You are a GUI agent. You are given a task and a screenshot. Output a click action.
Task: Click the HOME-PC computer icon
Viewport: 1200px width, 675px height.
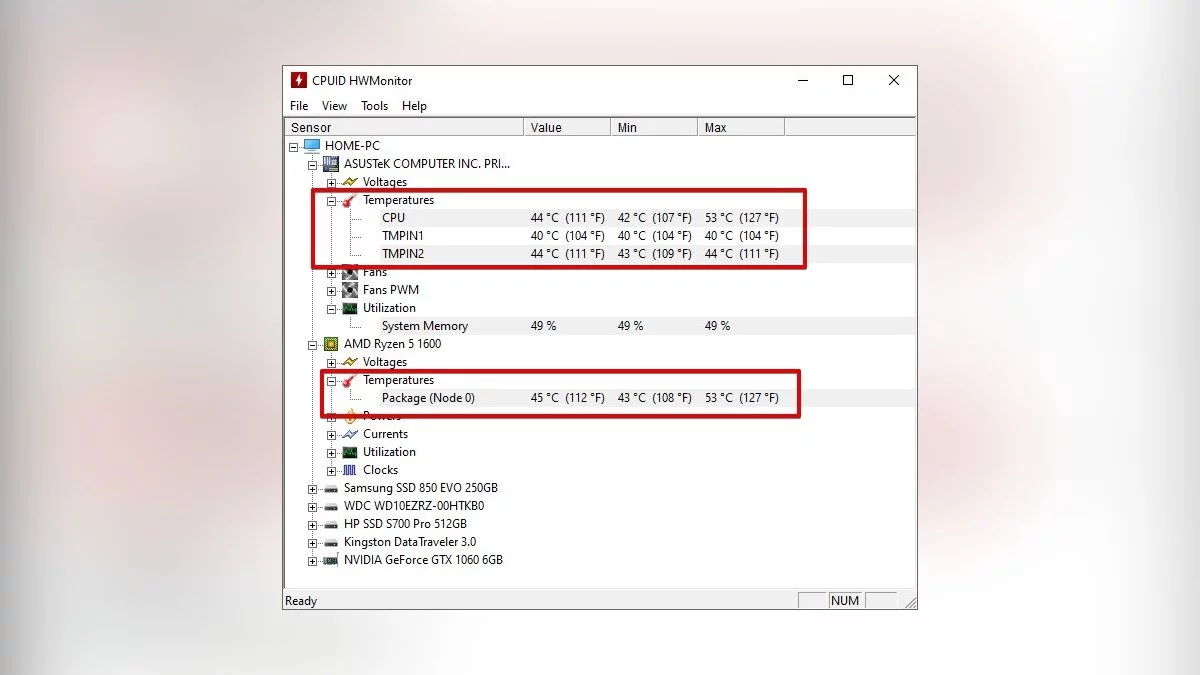[x=312, y=146]
